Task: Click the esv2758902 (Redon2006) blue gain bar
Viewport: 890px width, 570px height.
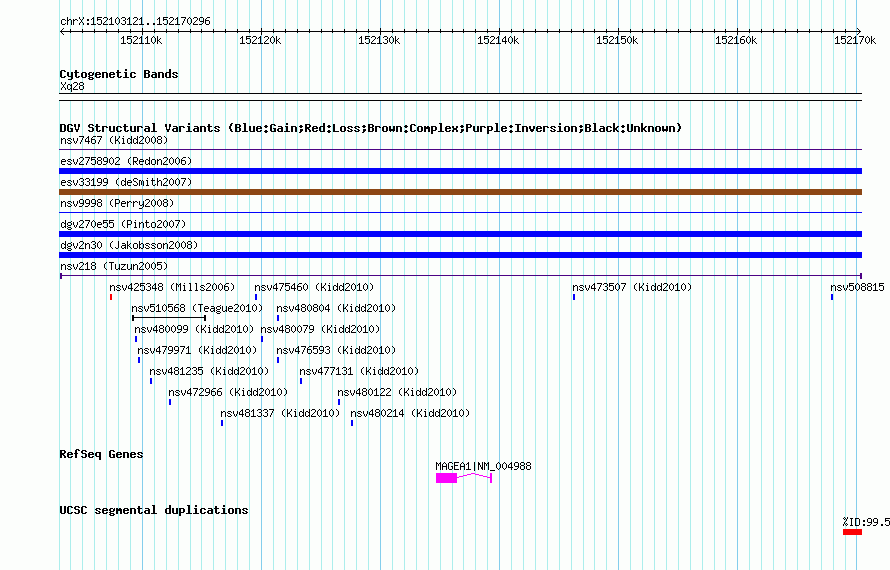Action: (460, 171)
